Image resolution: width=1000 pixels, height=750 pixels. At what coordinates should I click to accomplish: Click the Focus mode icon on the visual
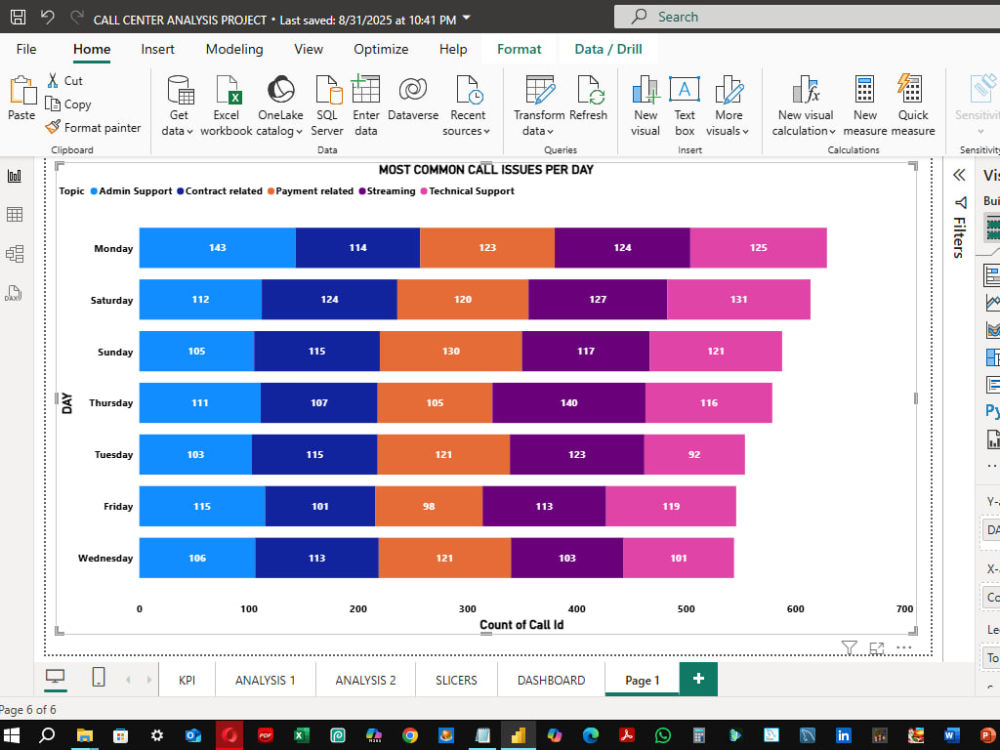tap(876, 648)
